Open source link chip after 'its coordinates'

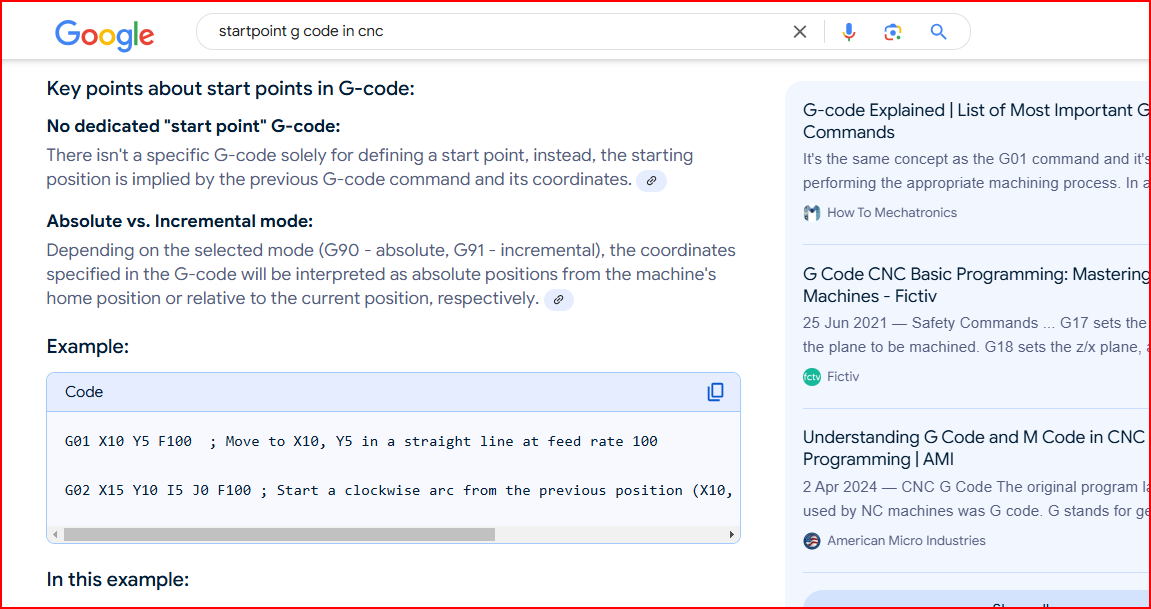click(x=651, y=180)
